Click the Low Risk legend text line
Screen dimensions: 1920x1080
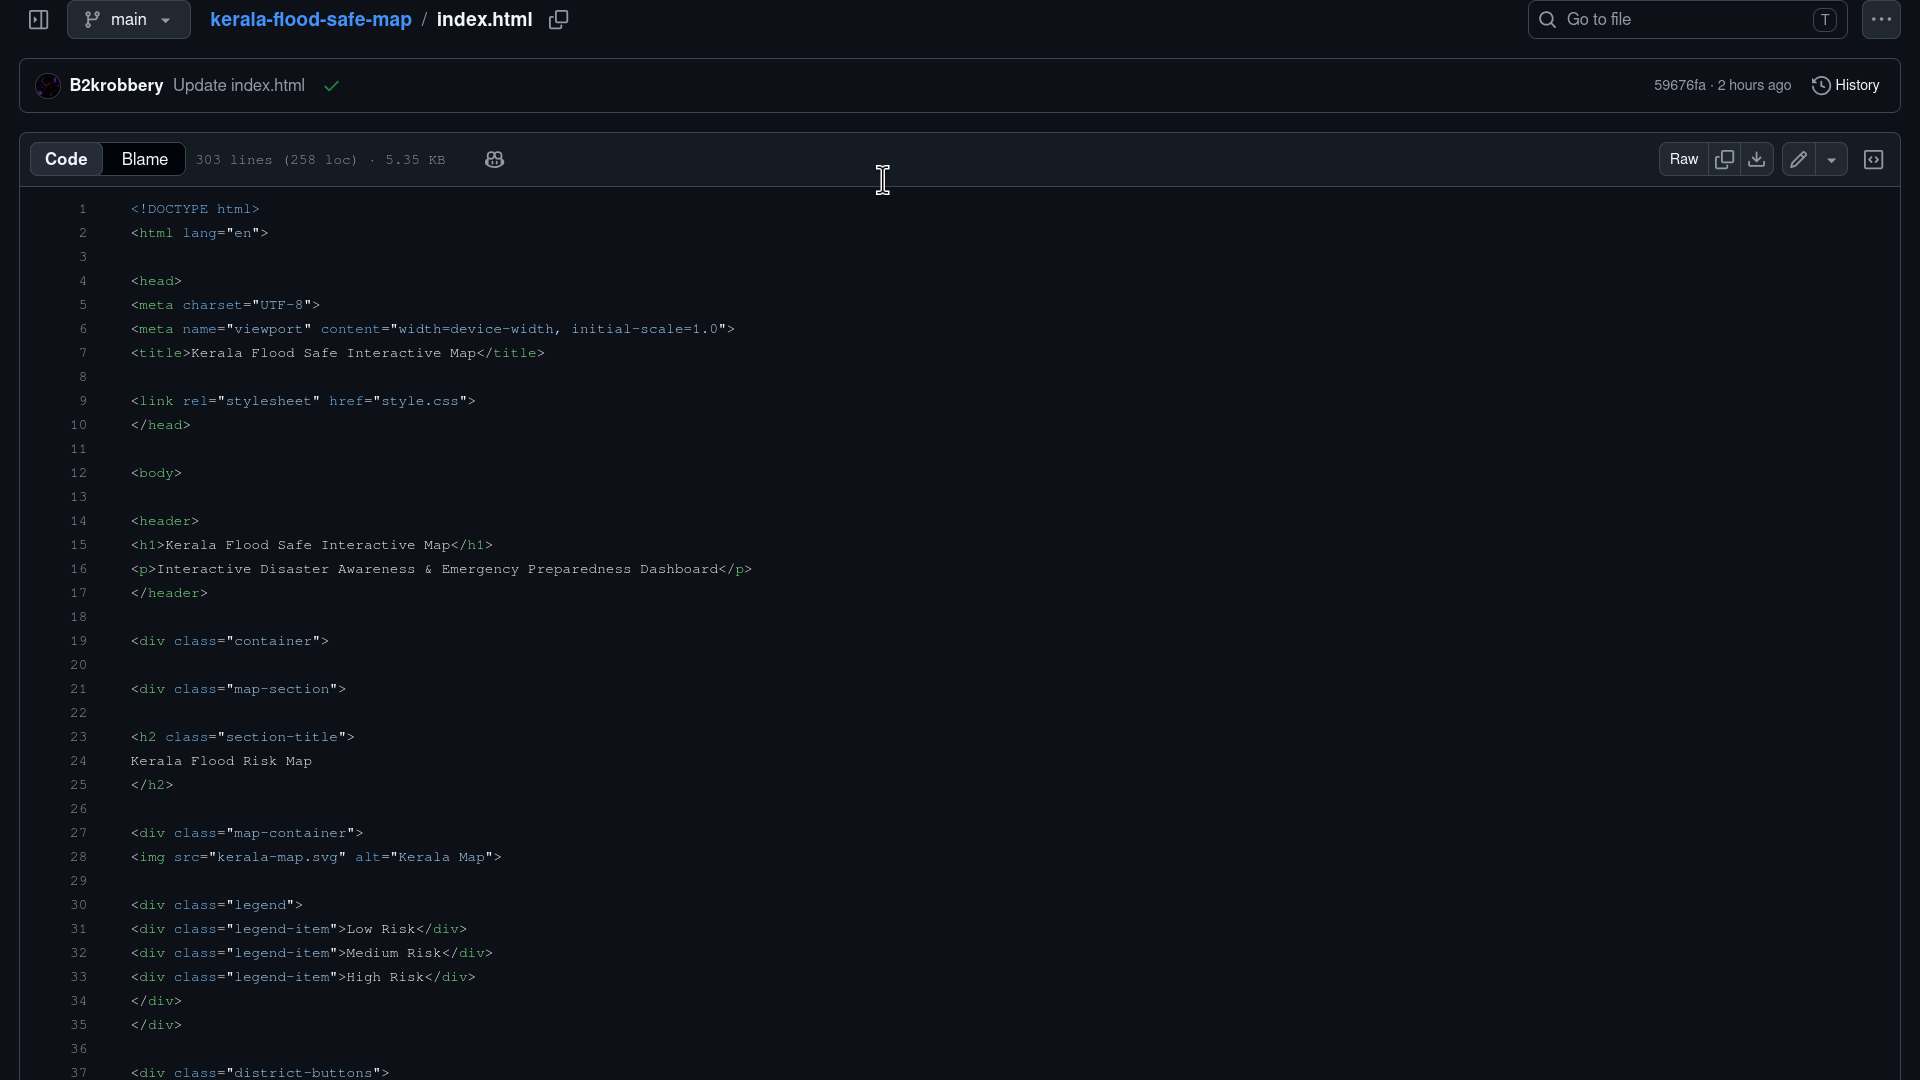coord(299,929)
